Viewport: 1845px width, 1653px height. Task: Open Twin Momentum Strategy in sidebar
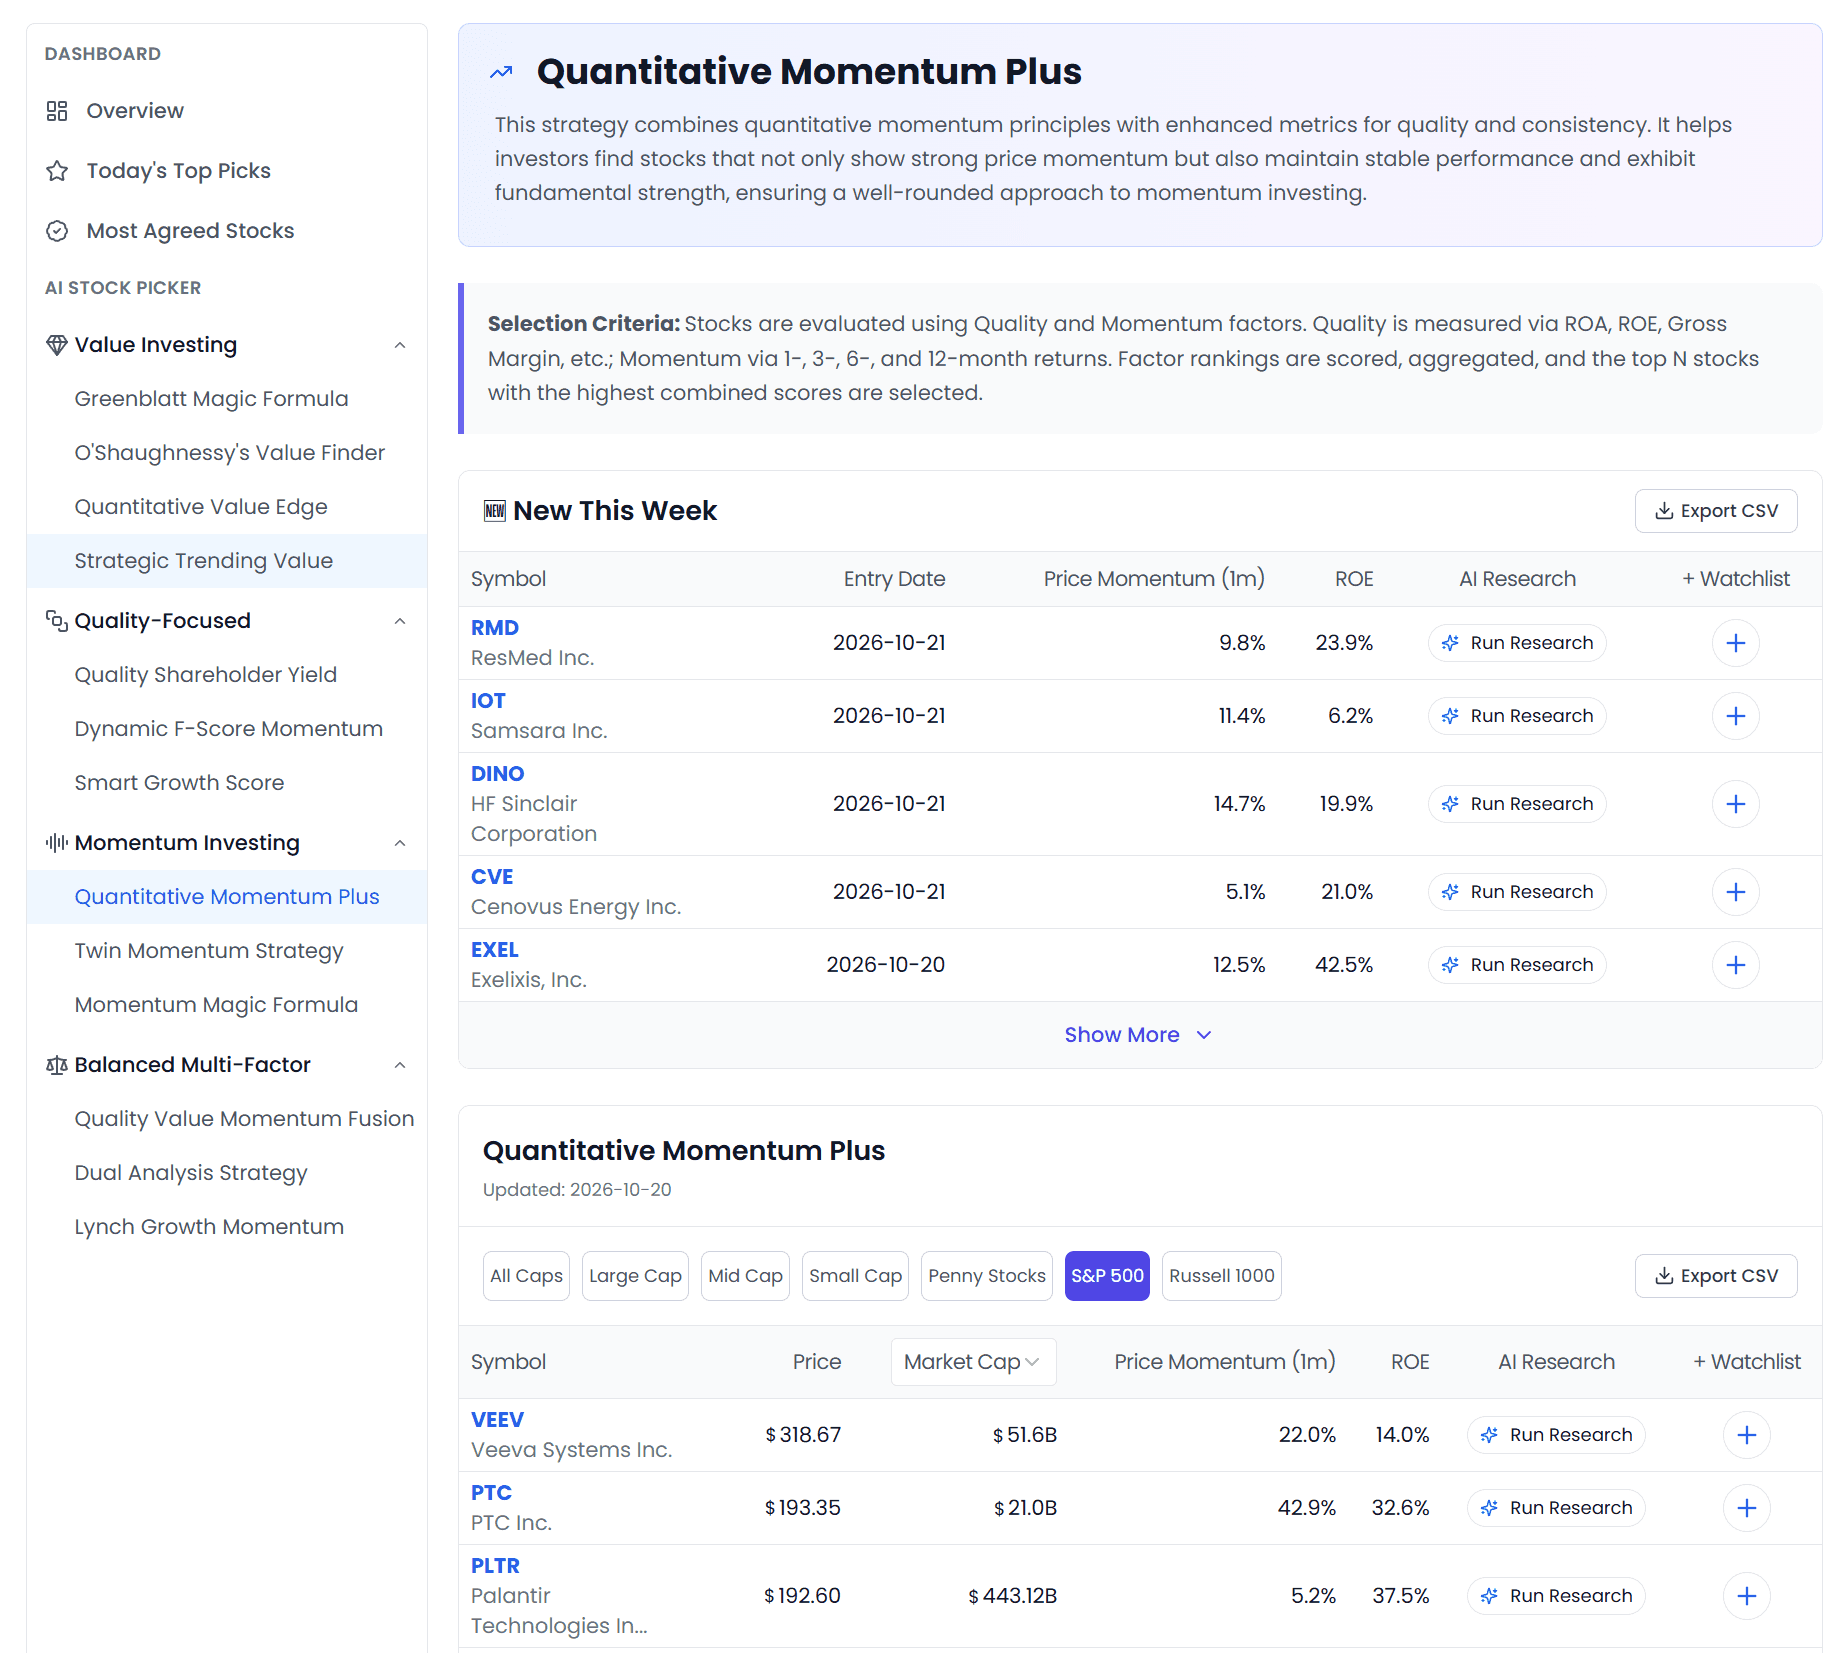(x=209, y=951)
